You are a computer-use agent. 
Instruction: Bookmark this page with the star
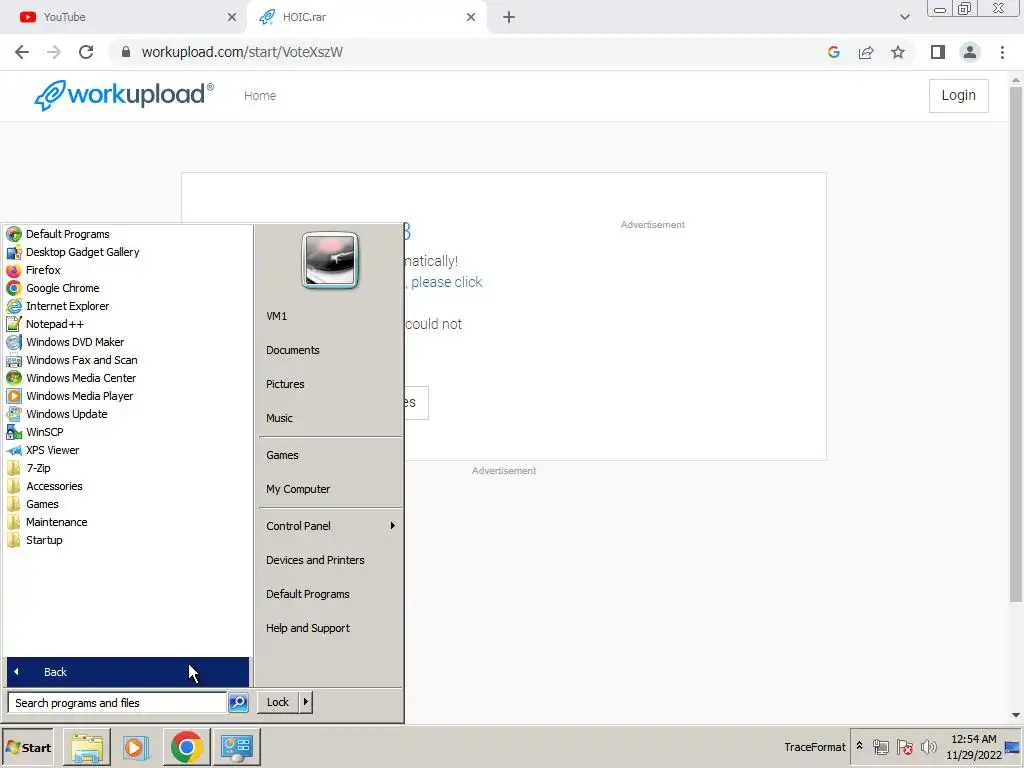[x=898, y=52]
